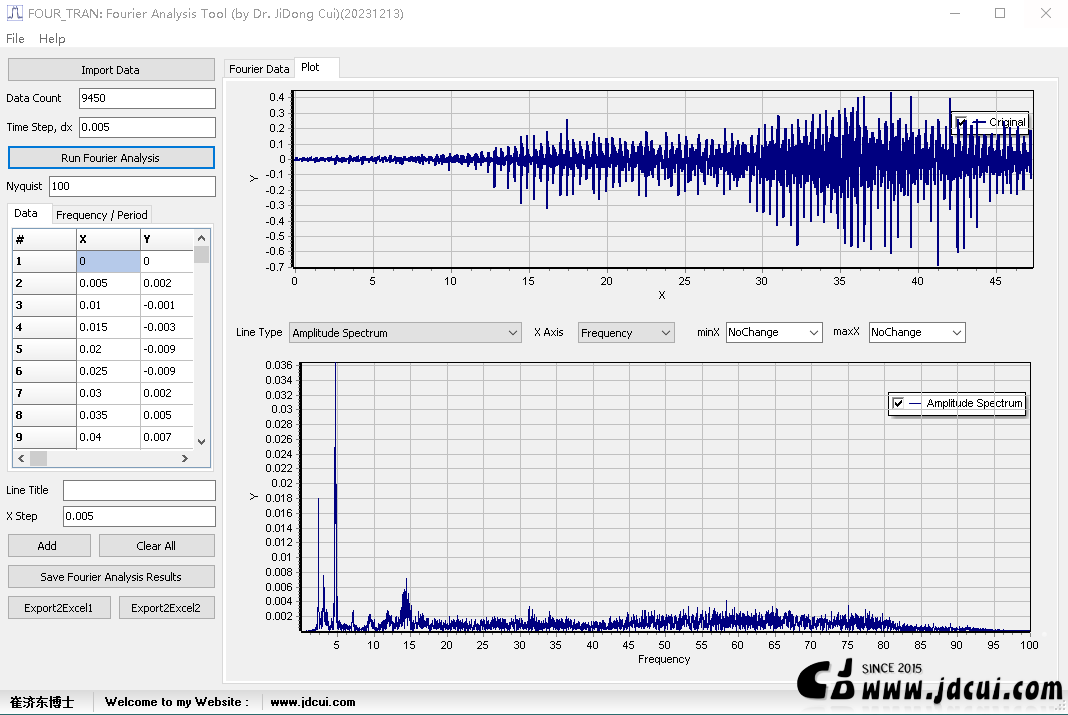
Task: Toggle the Amplitude Spectrum legend checkbox
Action: pyautogui.click(x=898, y=403)
